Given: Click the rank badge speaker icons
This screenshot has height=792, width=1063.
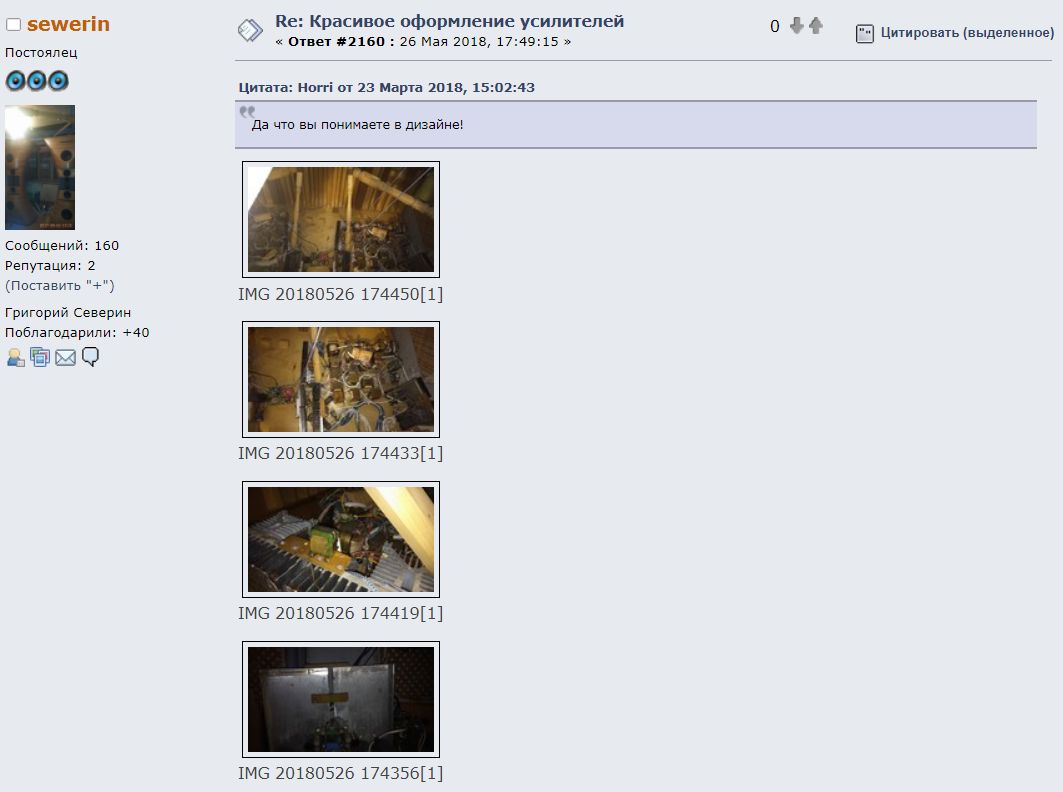Looking at the screenshot, I should tap(37, 81).
